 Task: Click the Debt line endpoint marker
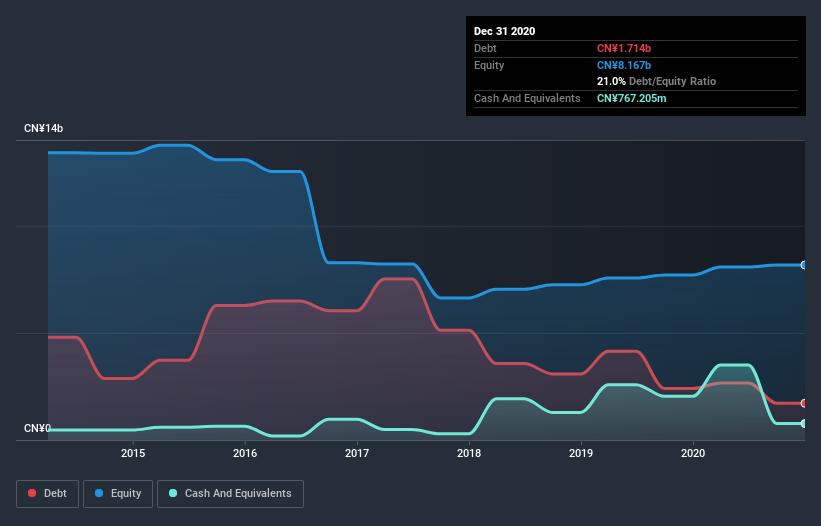804,404
